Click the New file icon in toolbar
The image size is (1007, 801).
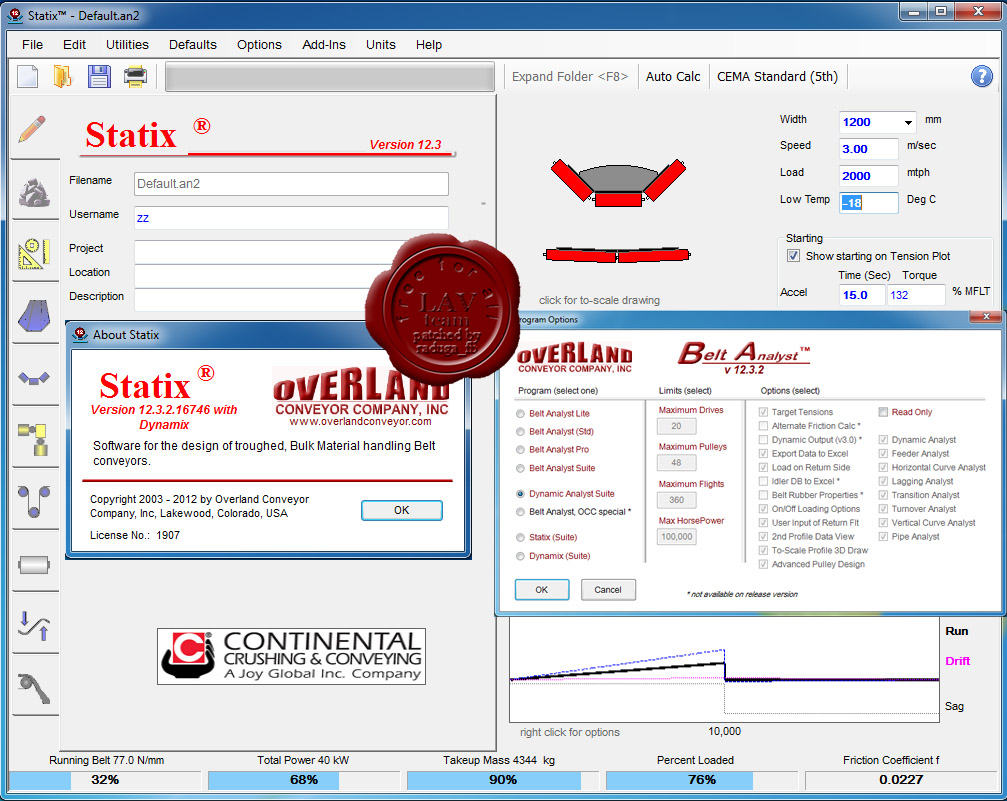pyautogui.click(x=28, y=77)
